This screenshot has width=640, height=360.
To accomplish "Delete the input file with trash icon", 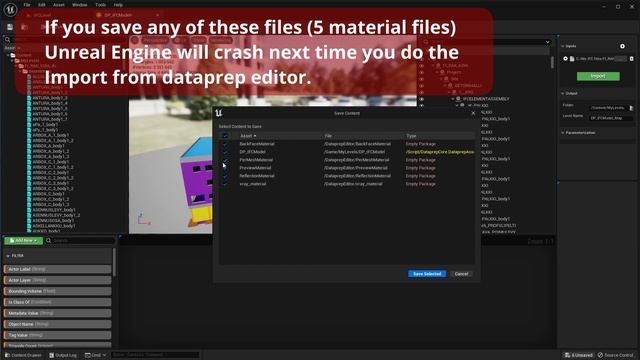I will pos(631,59).
